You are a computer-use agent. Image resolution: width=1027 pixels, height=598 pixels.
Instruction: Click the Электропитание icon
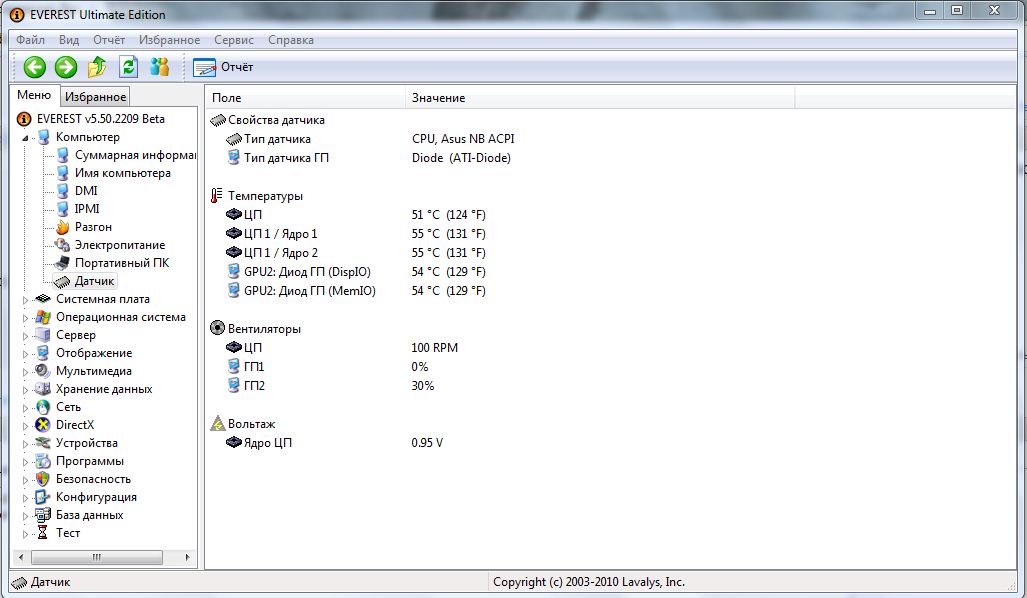tap(62, 245)
